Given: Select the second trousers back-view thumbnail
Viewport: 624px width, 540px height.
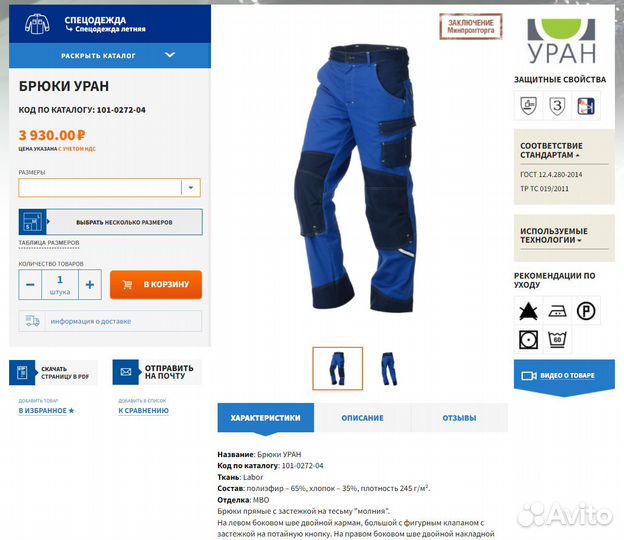Looking at the screenshot, I should pyautogui.click(x=389, y=368).
